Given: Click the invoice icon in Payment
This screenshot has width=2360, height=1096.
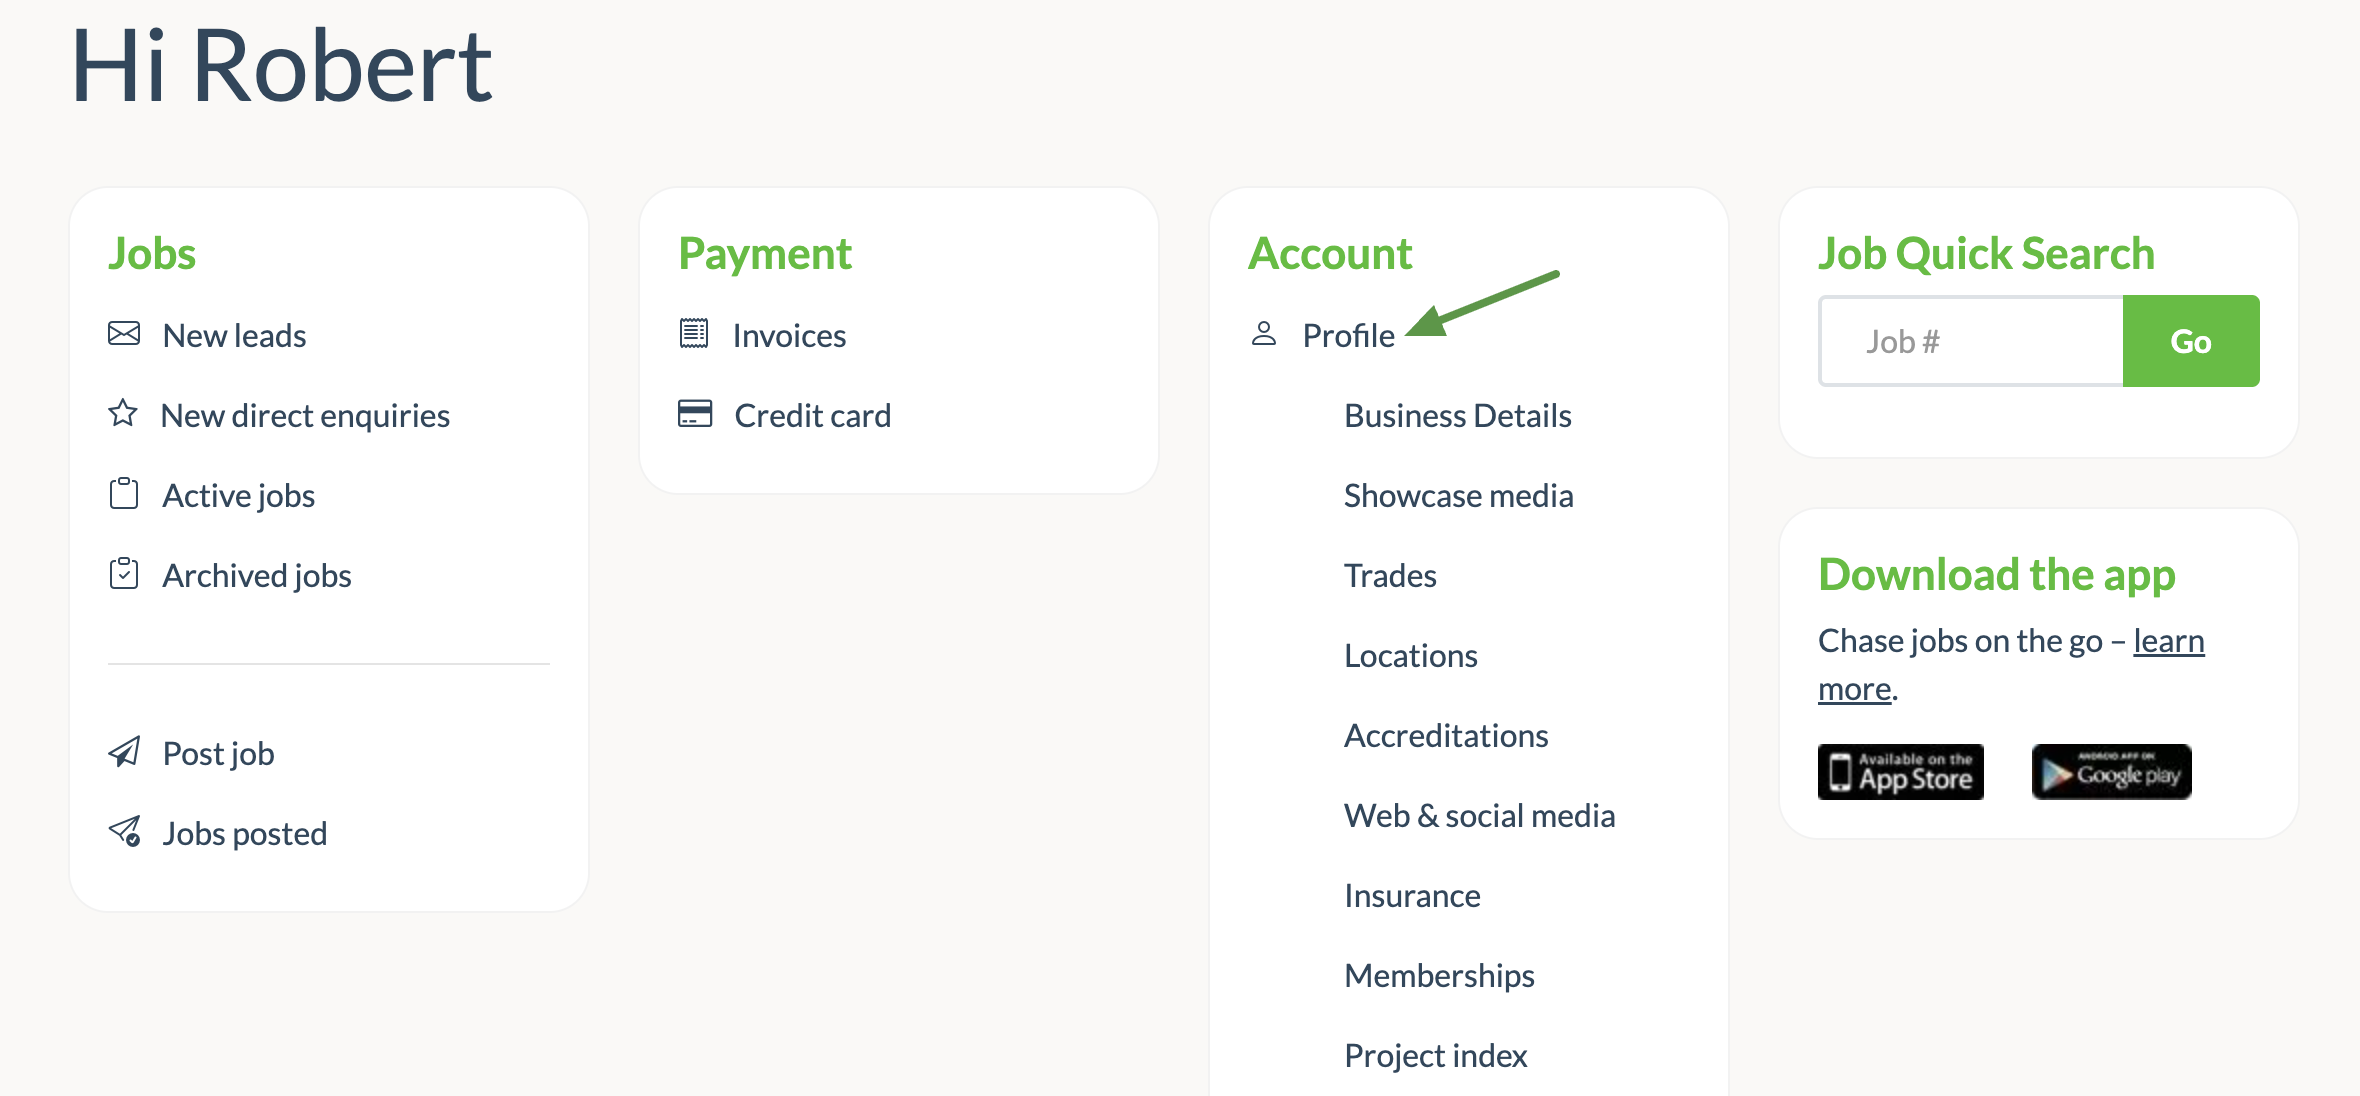Looking at the screenshot, I should [694, 334].
